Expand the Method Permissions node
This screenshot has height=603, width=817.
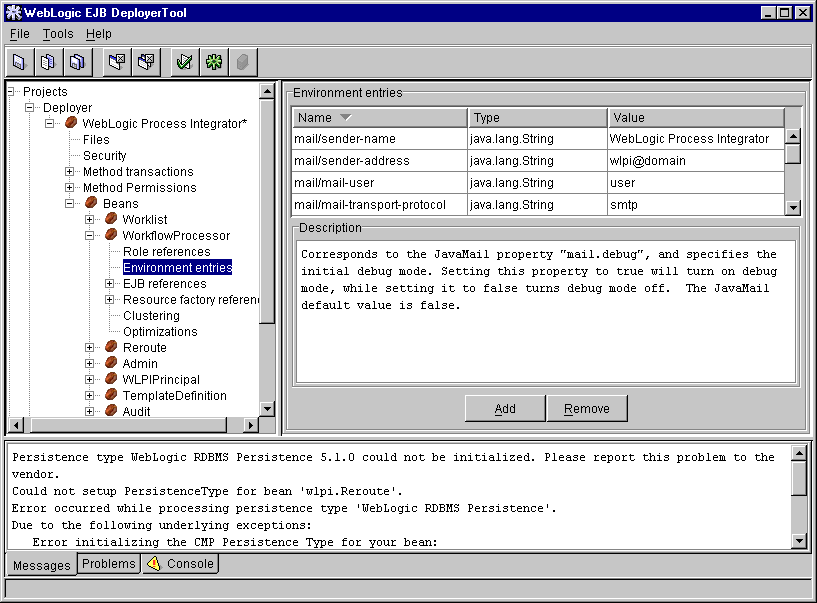click(69, 188)
